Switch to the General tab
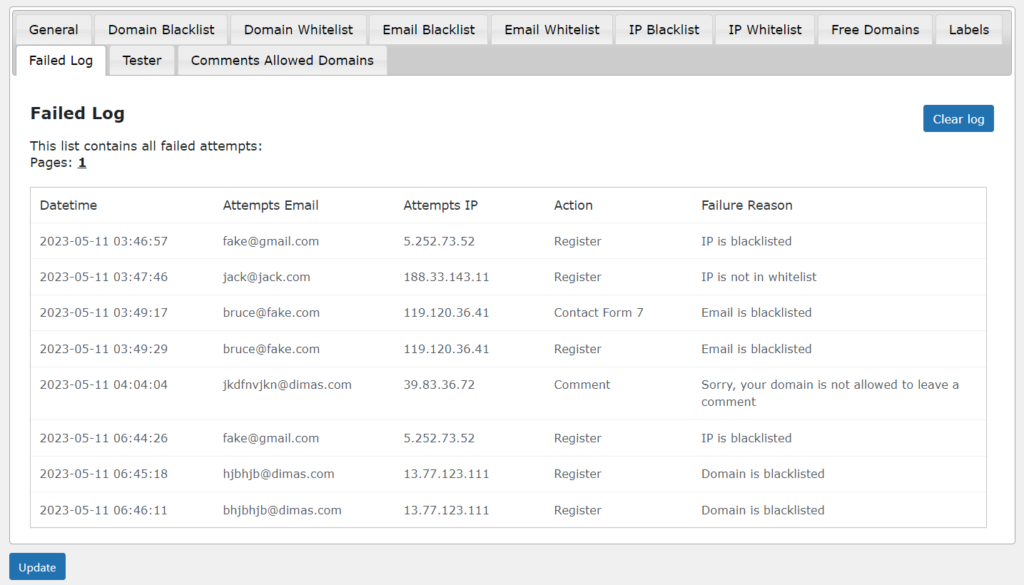Viewport: 1024px width, 585px height. click(52, 29)
